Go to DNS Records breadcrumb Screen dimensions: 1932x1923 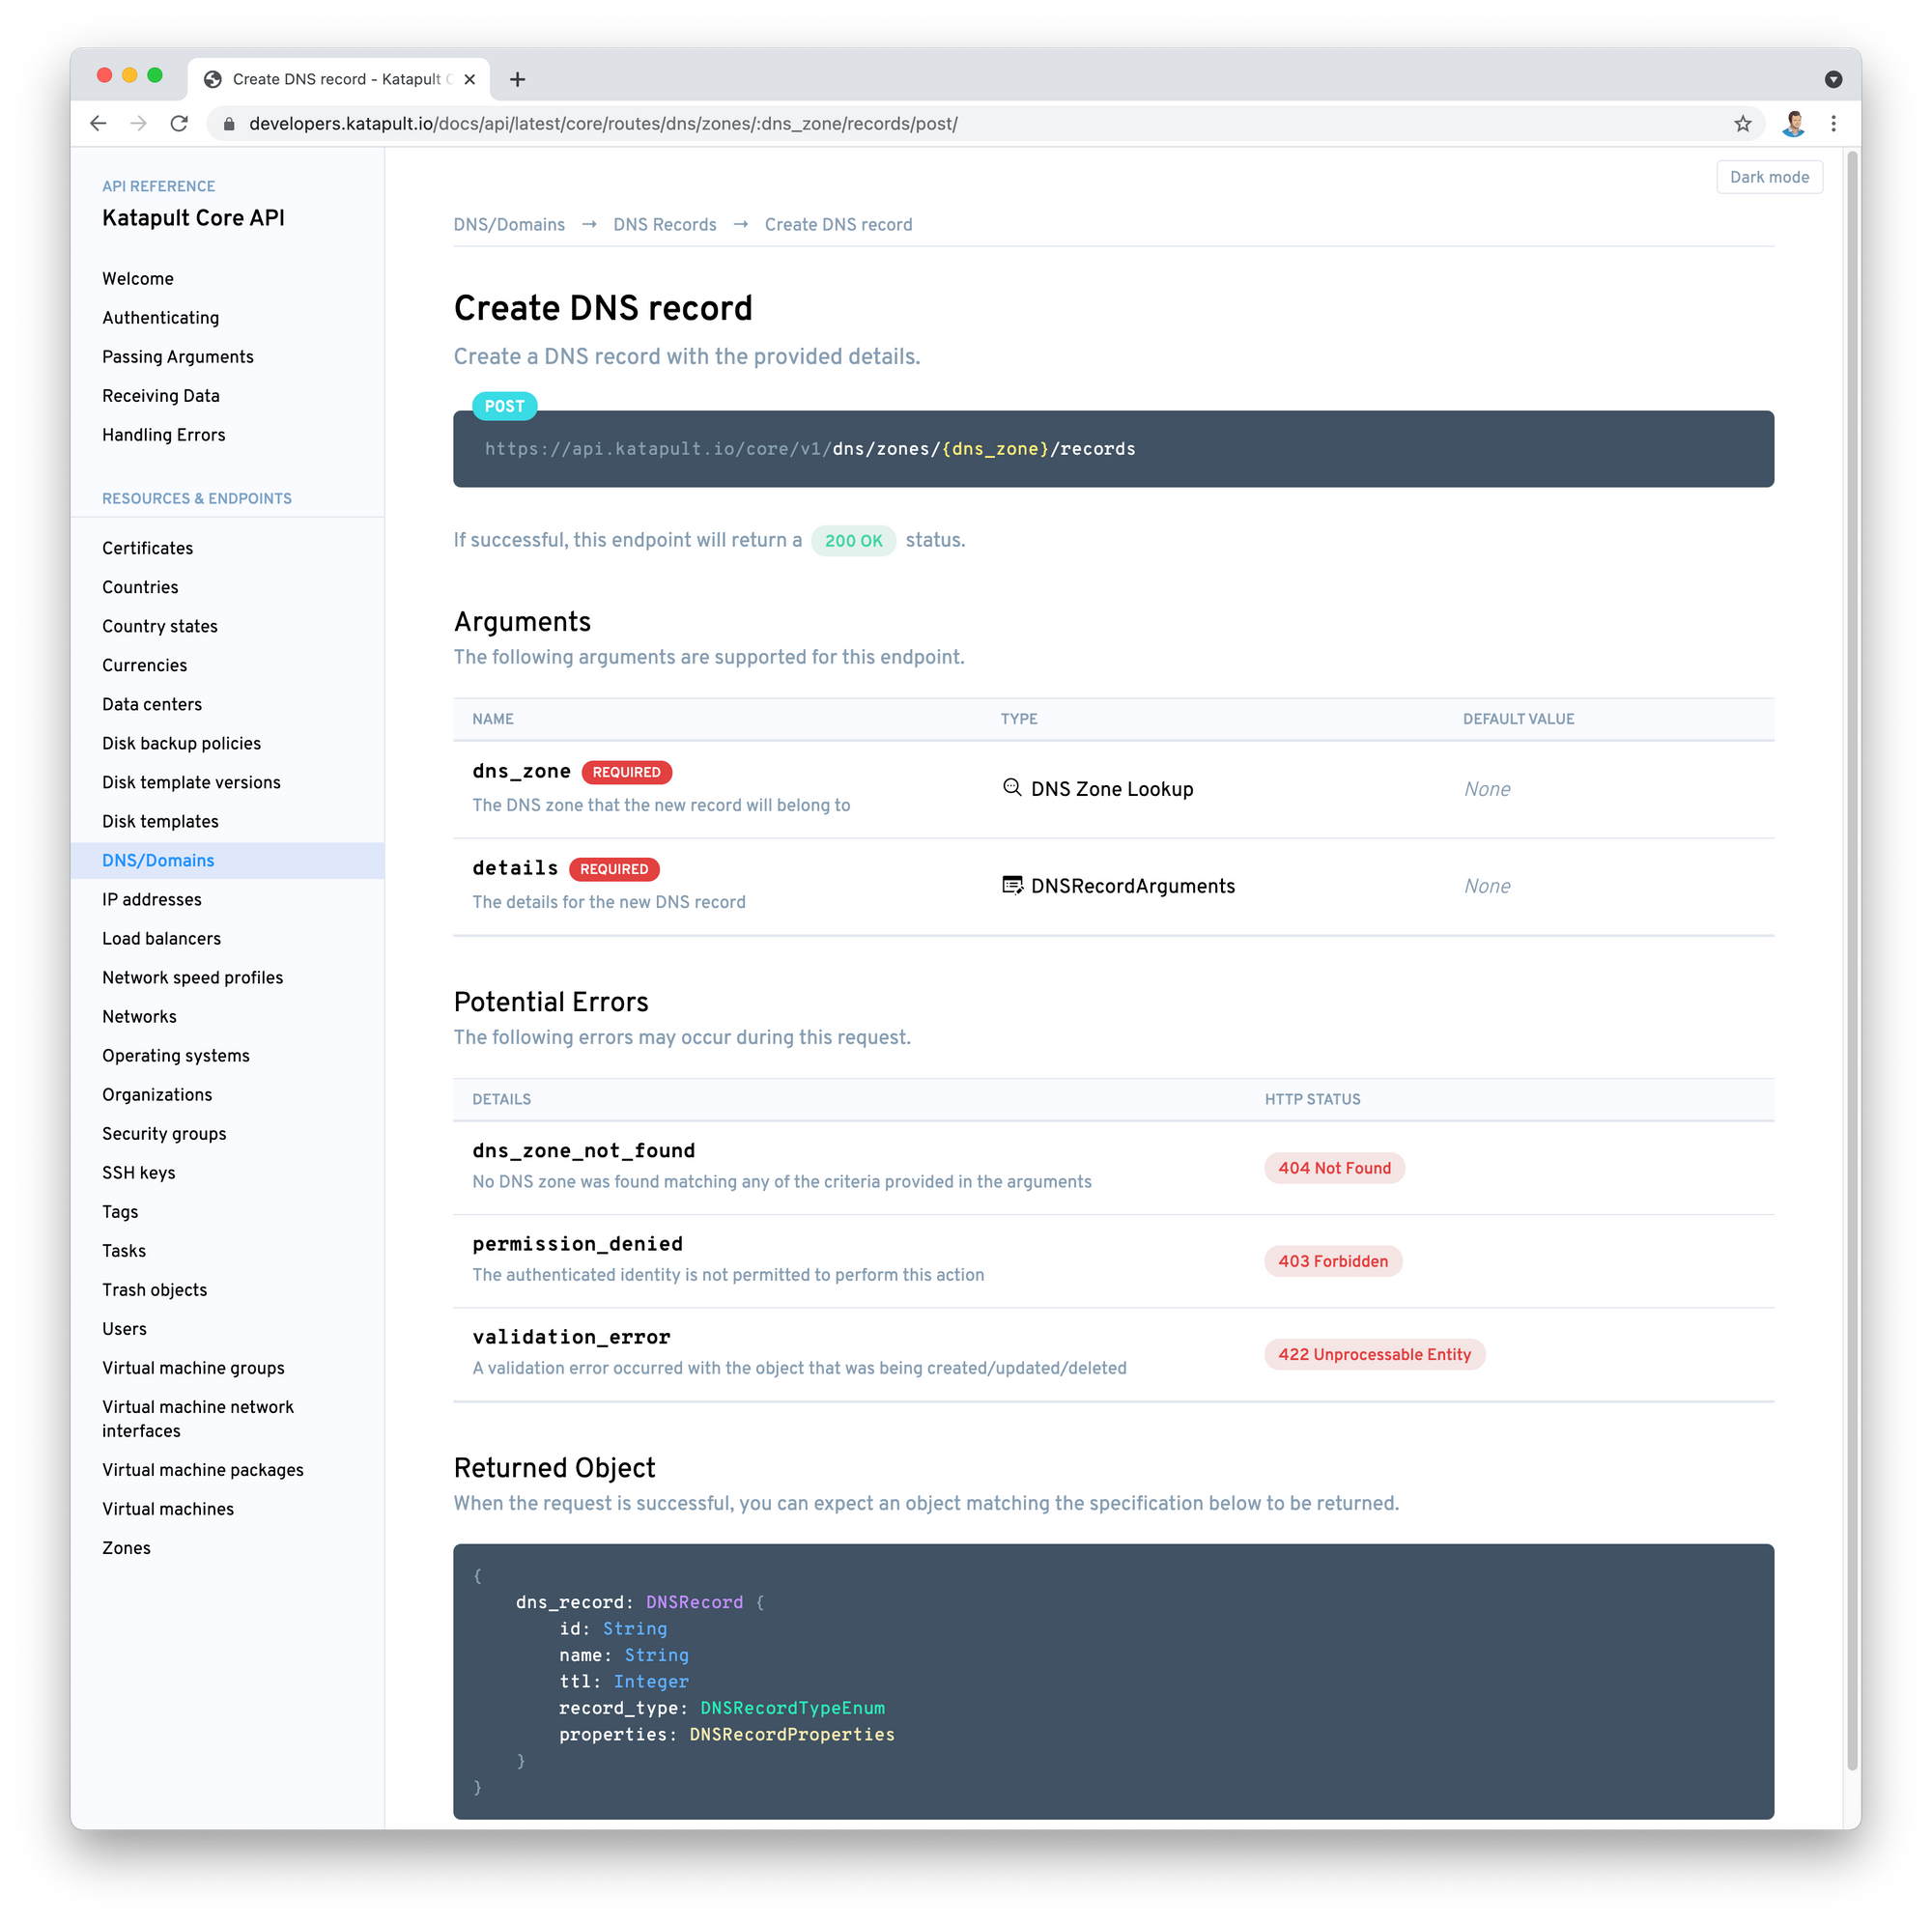pos(665,225)
